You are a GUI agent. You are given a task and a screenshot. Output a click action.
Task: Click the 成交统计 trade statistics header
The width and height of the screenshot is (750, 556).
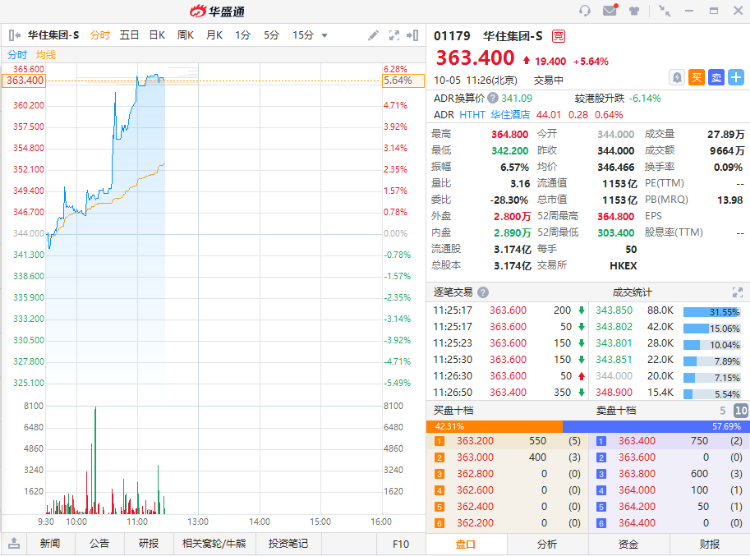click(x=632, y=292)
